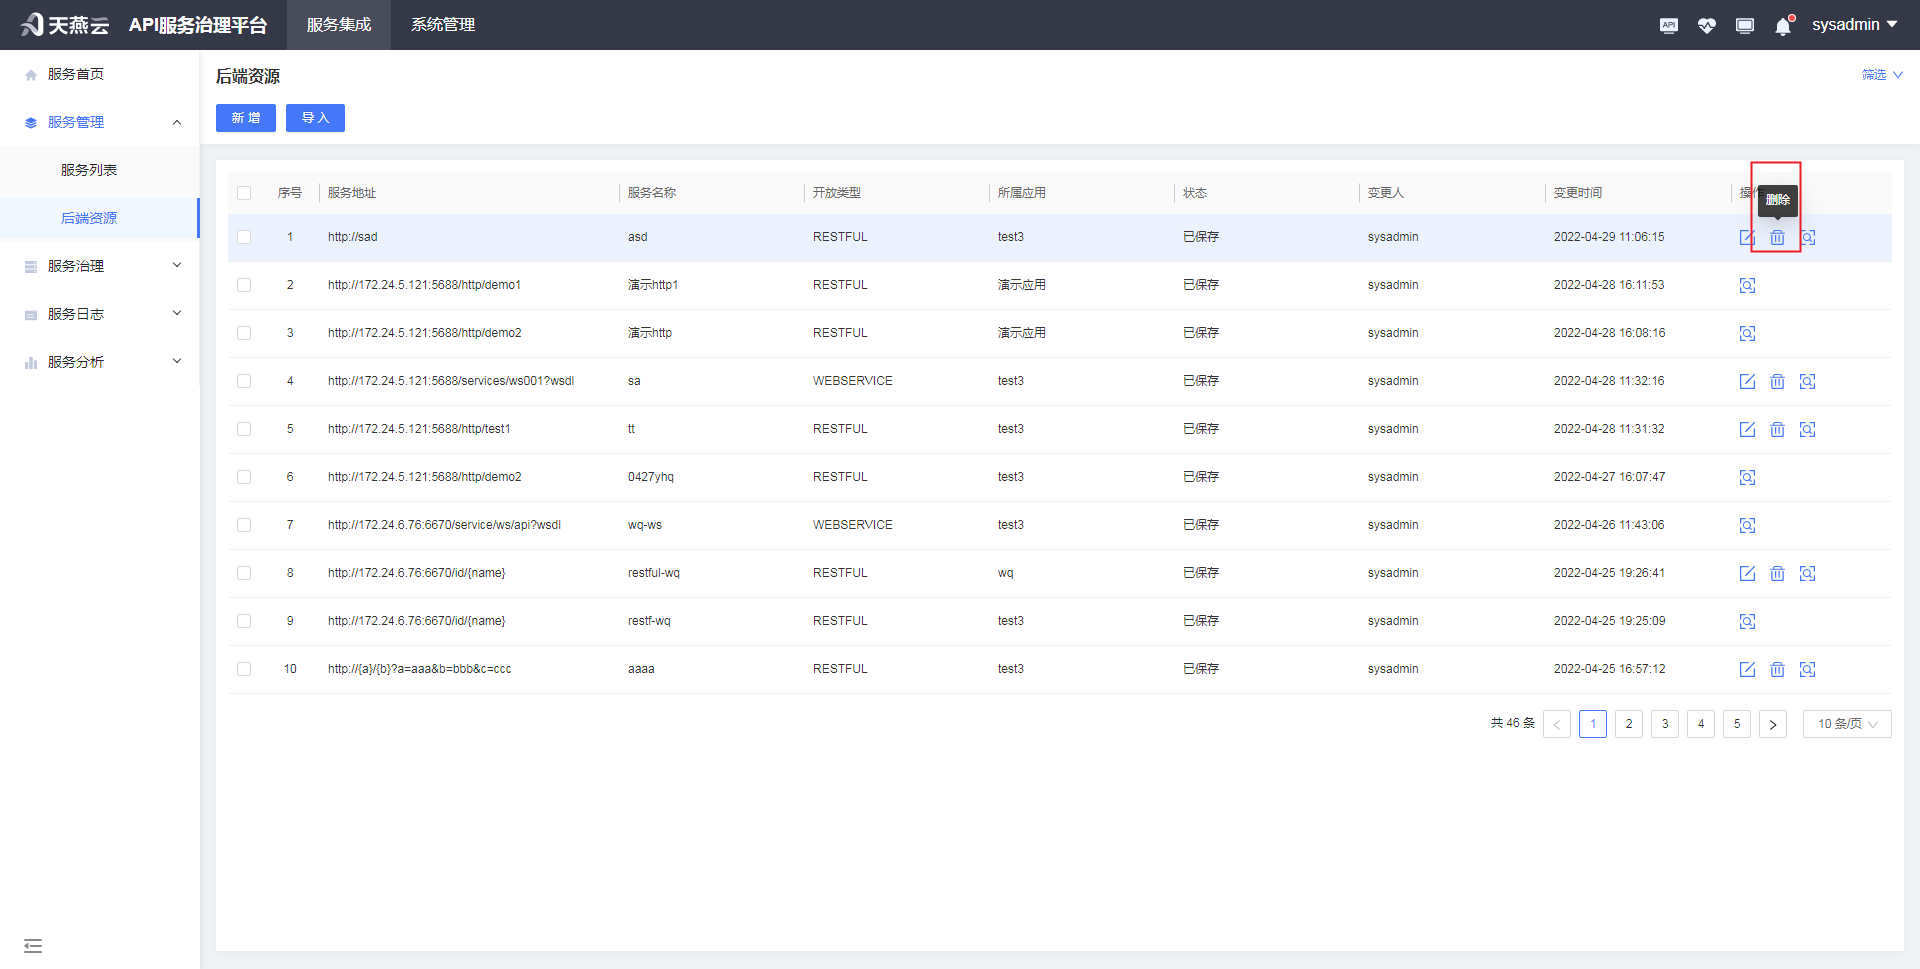Click the monitor screen icon in header
Image resolution: width=1920 pixels, height=969 pixels.
click(x=1745, y=26)
